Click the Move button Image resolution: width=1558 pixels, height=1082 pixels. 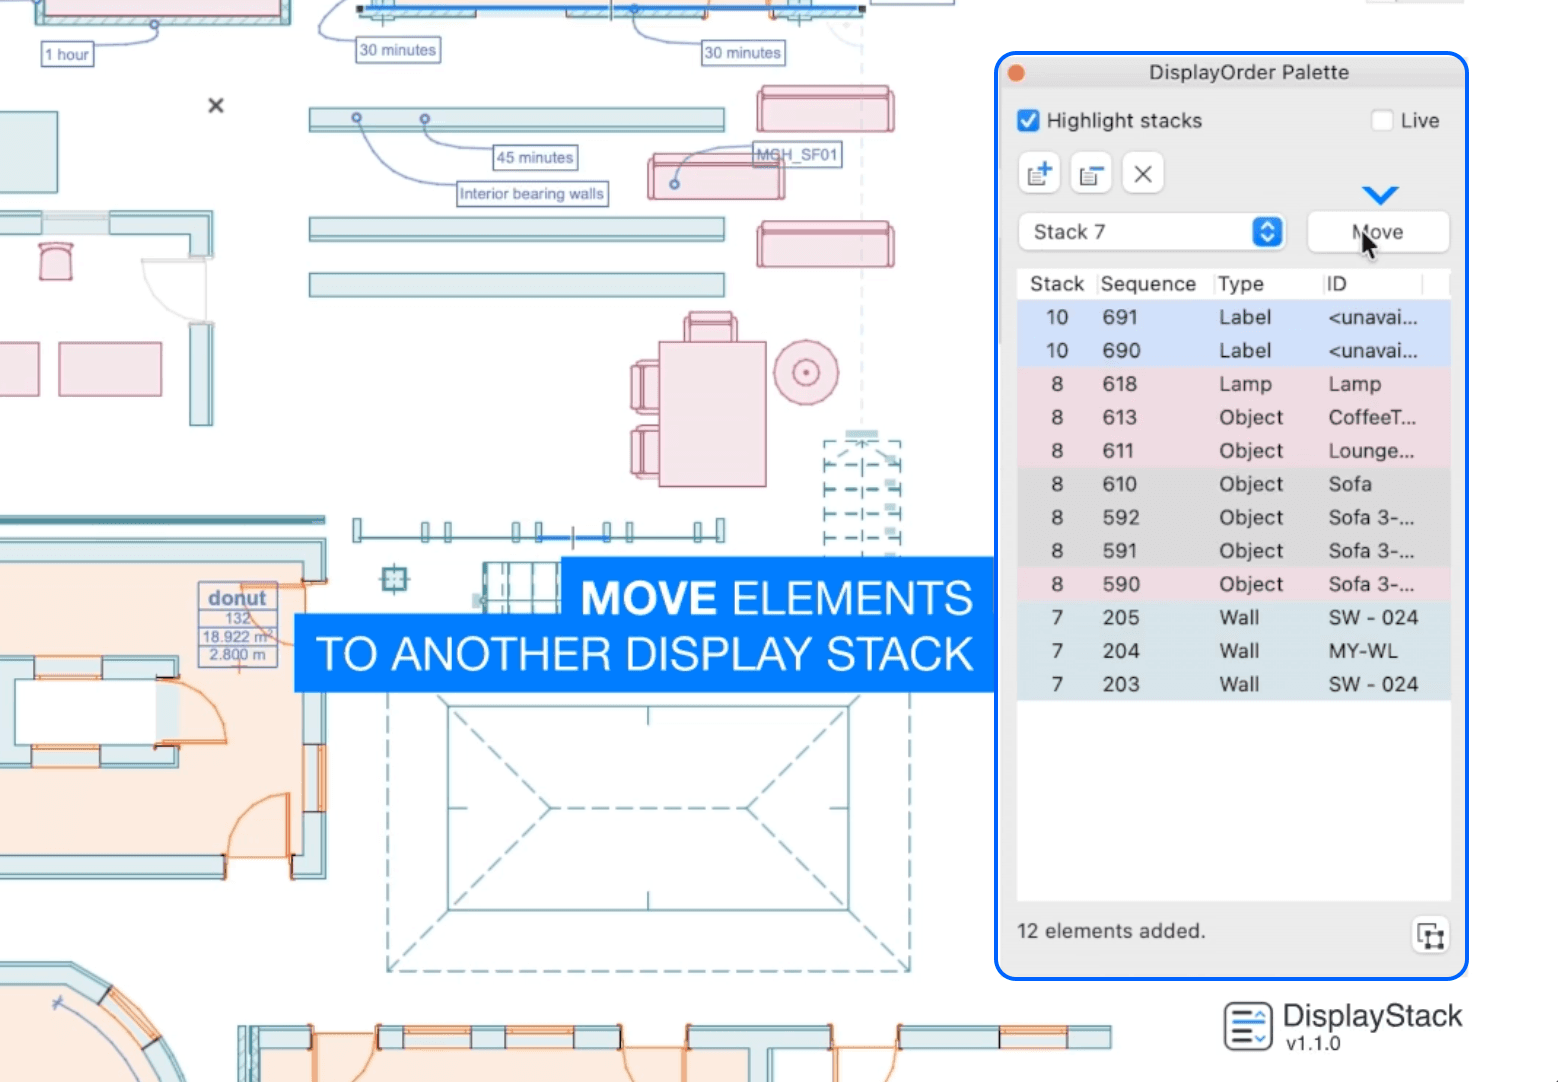pos(1378,232)
